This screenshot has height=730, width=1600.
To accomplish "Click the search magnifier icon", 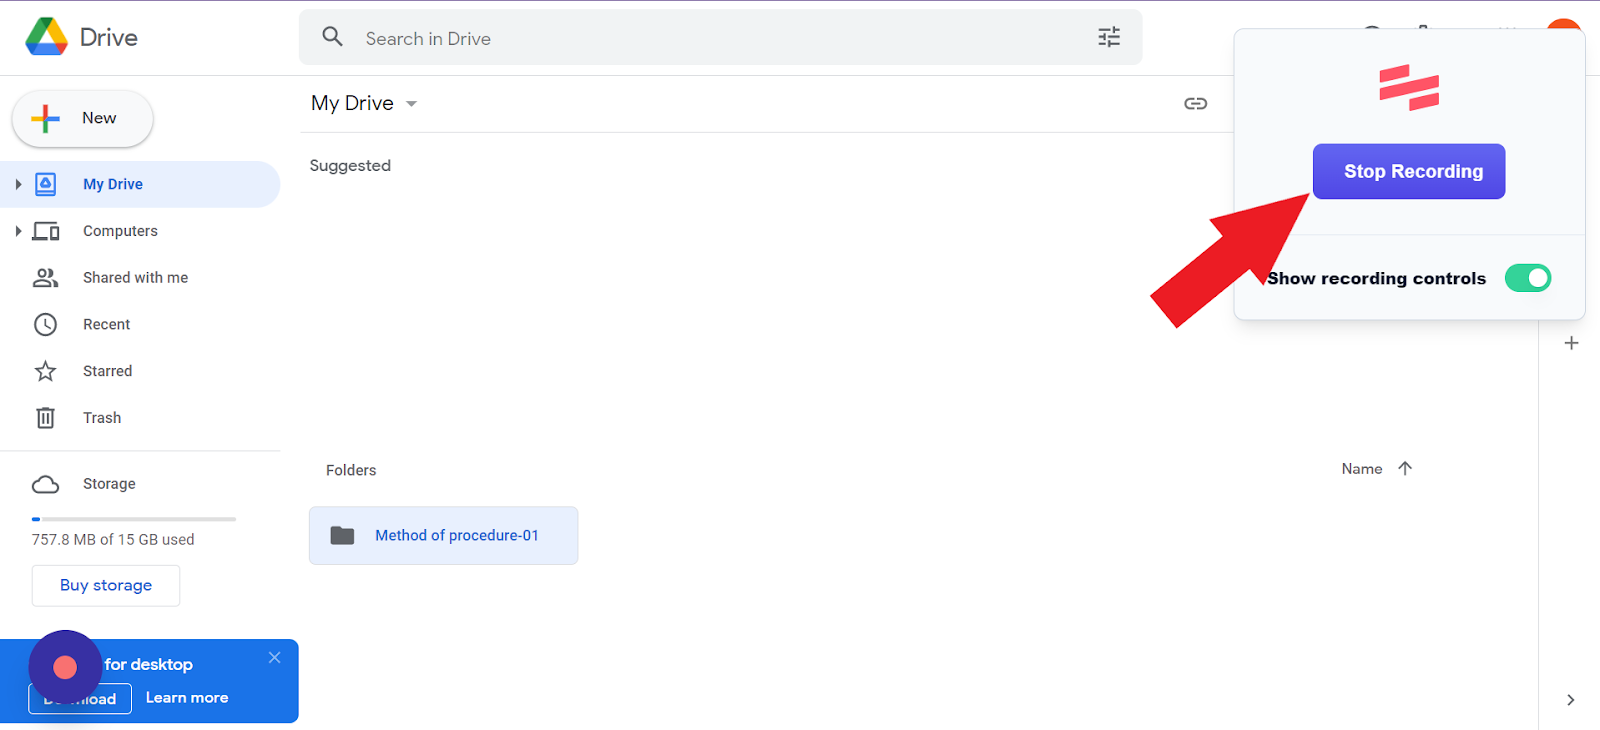I will (x=333, y=37).
